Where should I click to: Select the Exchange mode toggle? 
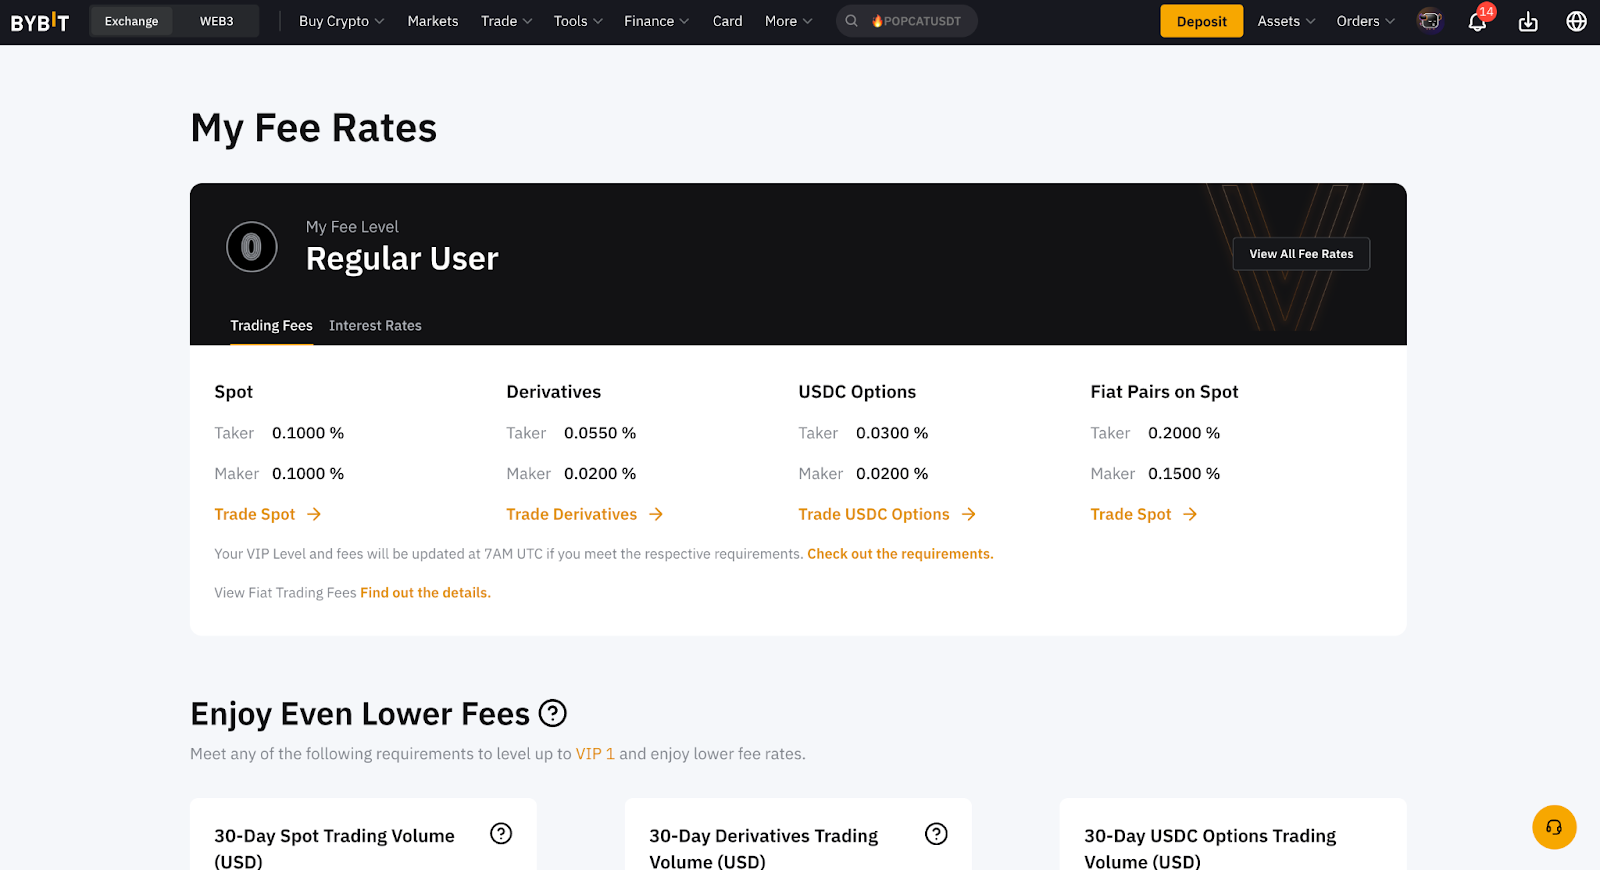point(131,21)
